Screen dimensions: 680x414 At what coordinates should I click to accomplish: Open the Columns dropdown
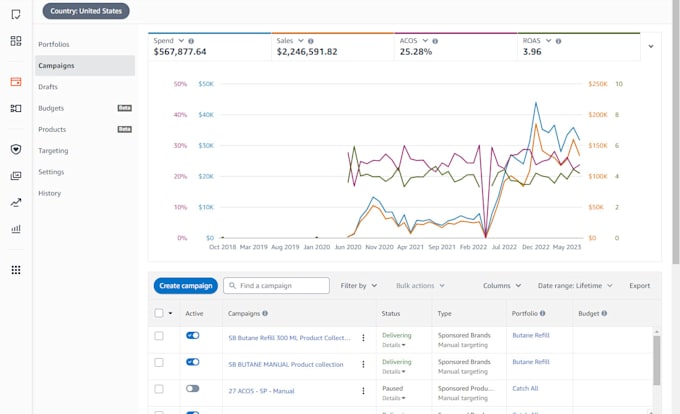click(502, 286)
